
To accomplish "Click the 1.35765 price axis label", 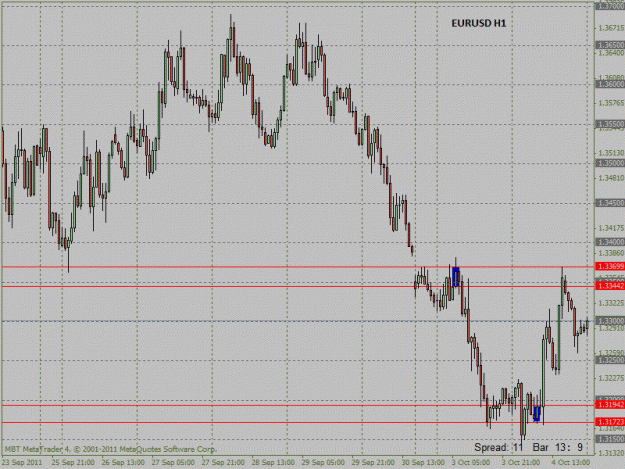I will coord(611,103).
